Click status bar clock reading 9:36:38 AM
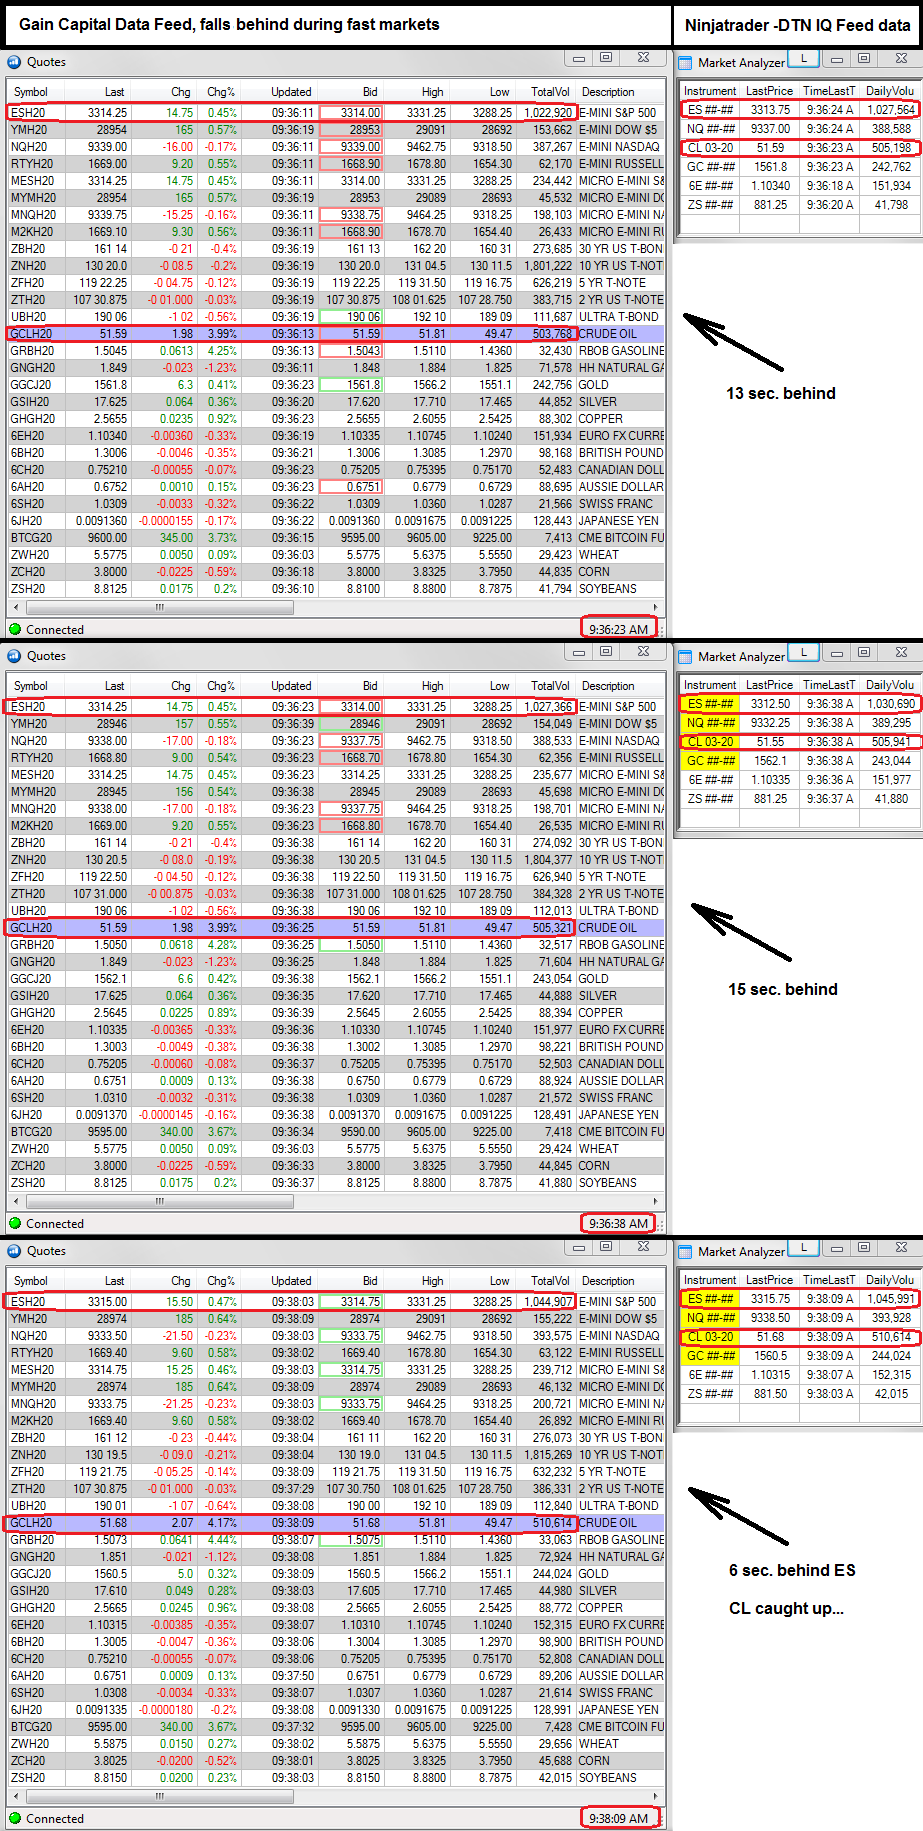Screen dimensions: 923x1831 (618, 1223)
